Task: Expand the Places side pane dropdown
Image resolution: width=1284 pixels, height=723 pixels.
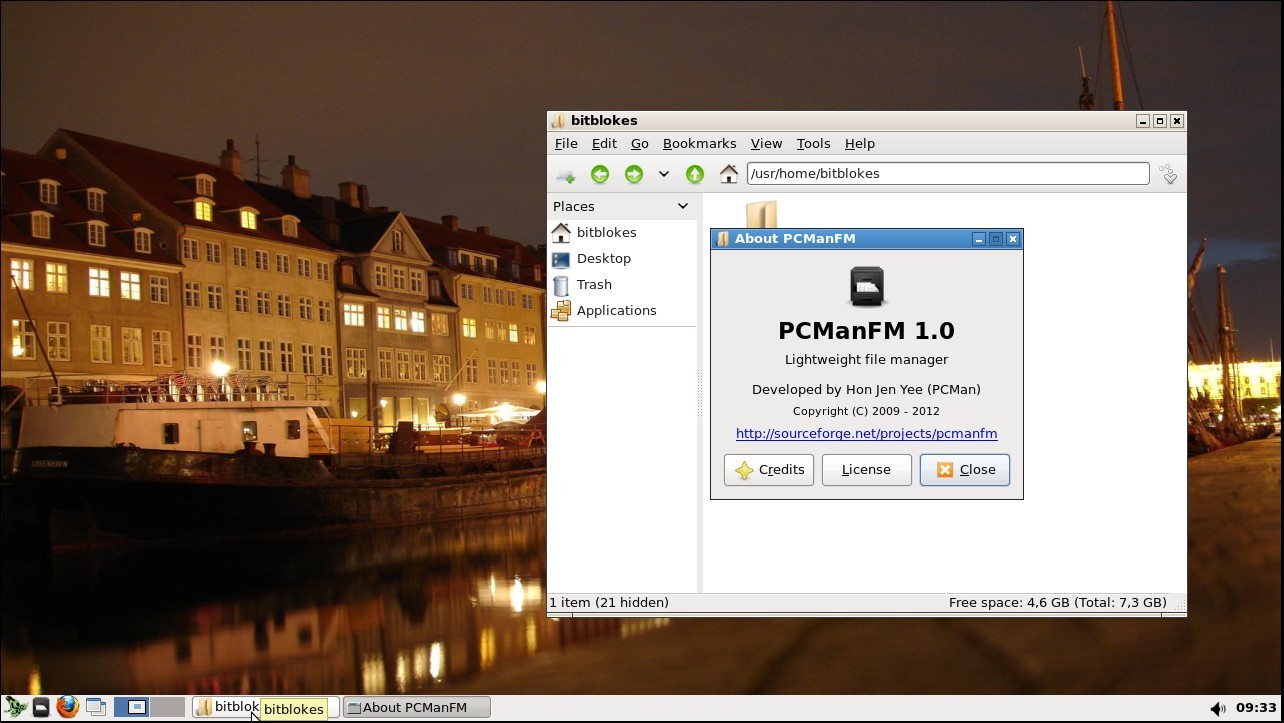Action: tap(683, 206)
